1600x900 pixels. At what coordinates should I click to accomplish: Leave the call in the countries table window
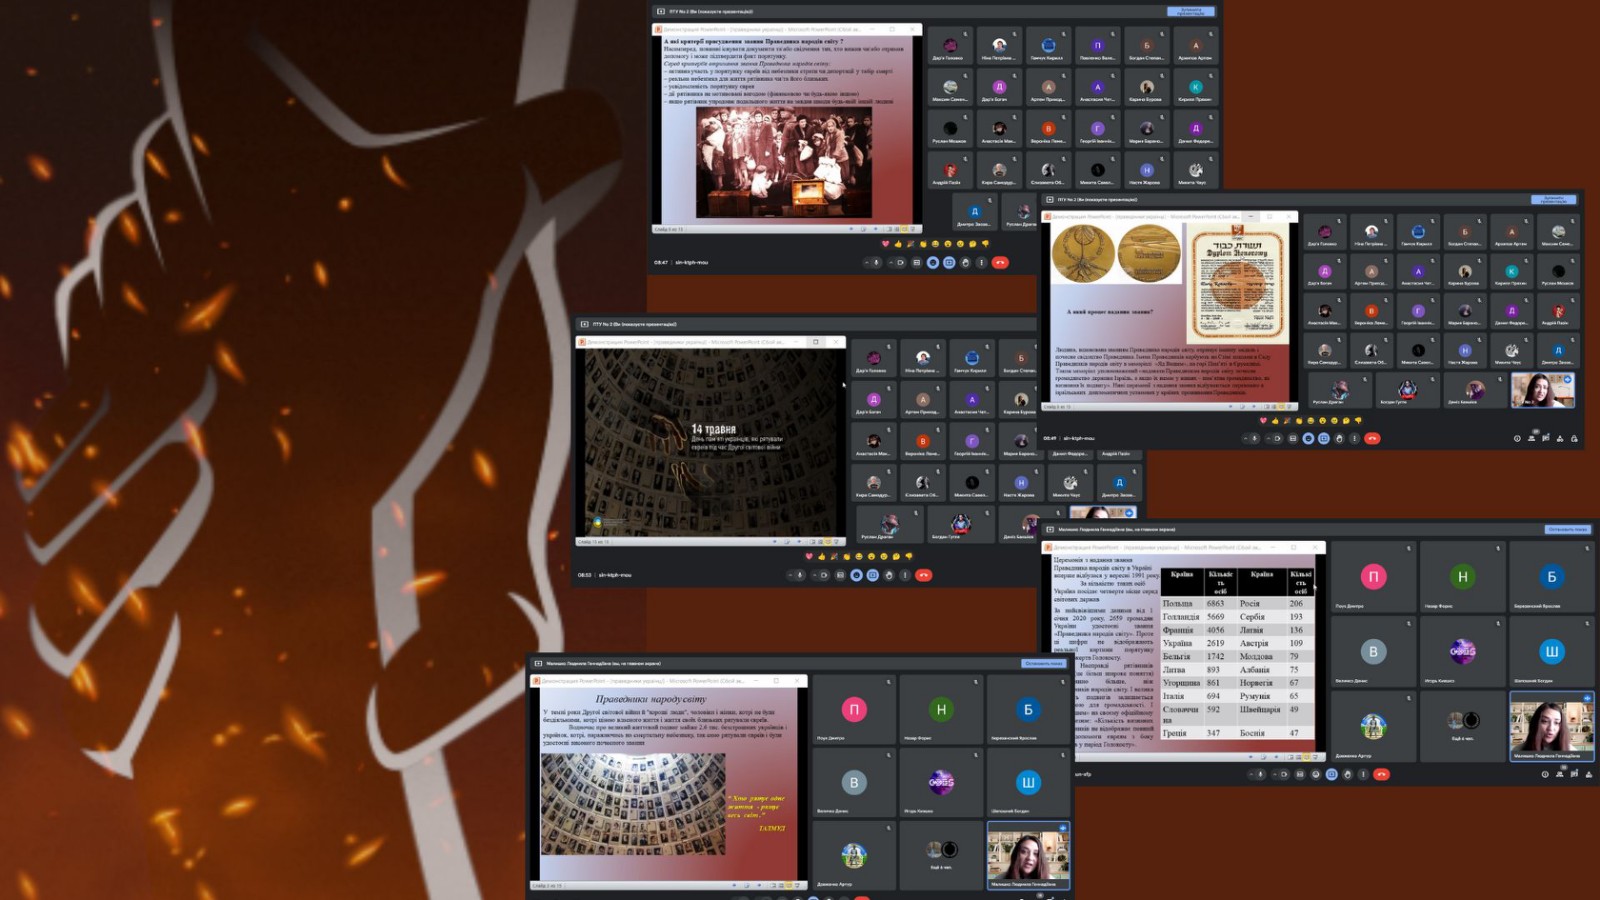pyautogui.click(x=1382, y=774)
